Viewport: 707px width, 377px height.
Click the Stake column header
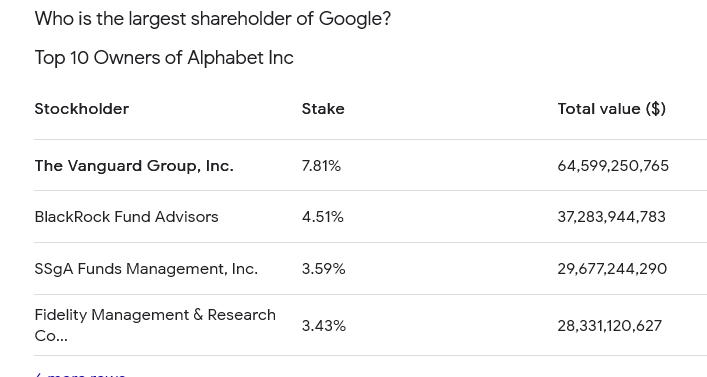click(x=323, y=109)
